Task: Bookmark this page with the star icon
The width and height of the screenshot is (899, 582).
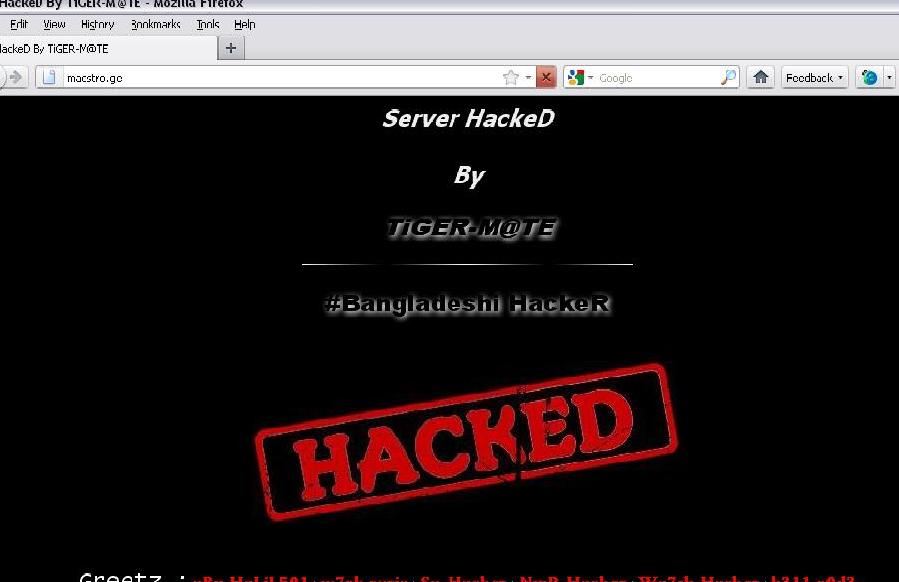Action: coord(510,77)
